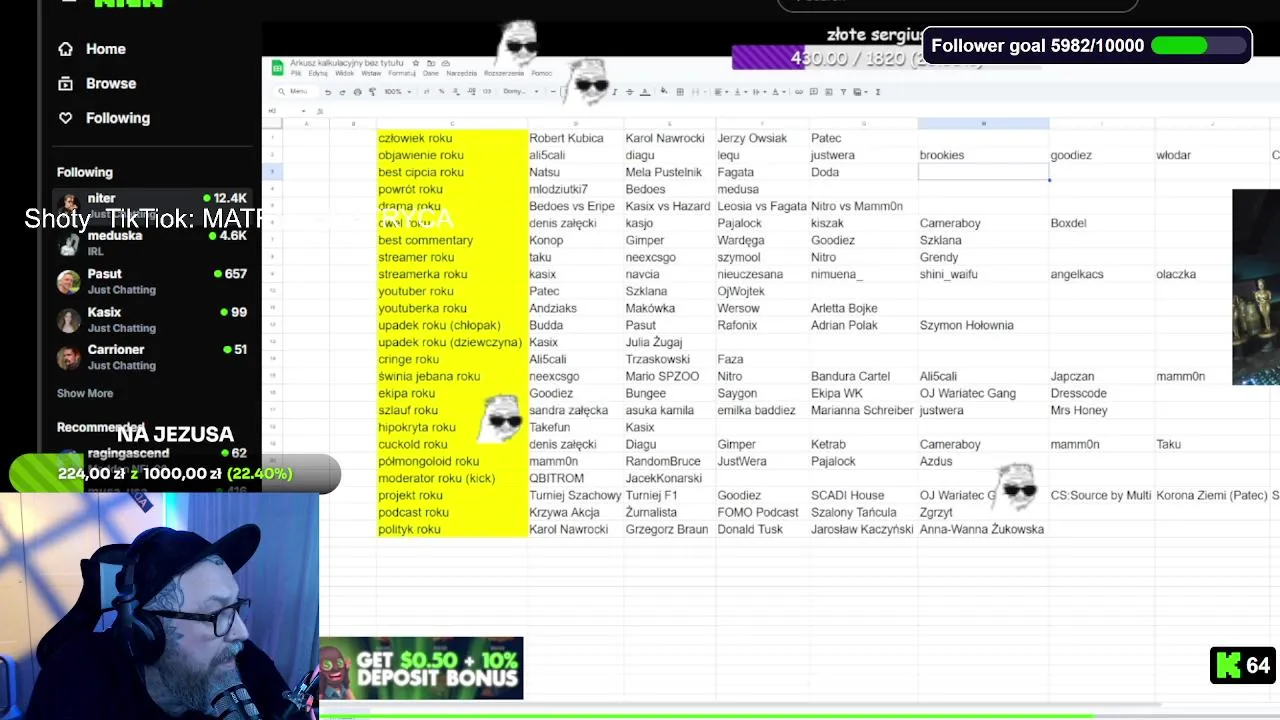The height and width of the screenshot is (720, 1280).
Task: Click the cell name box showing H3
Action: (x=286, y=111)
